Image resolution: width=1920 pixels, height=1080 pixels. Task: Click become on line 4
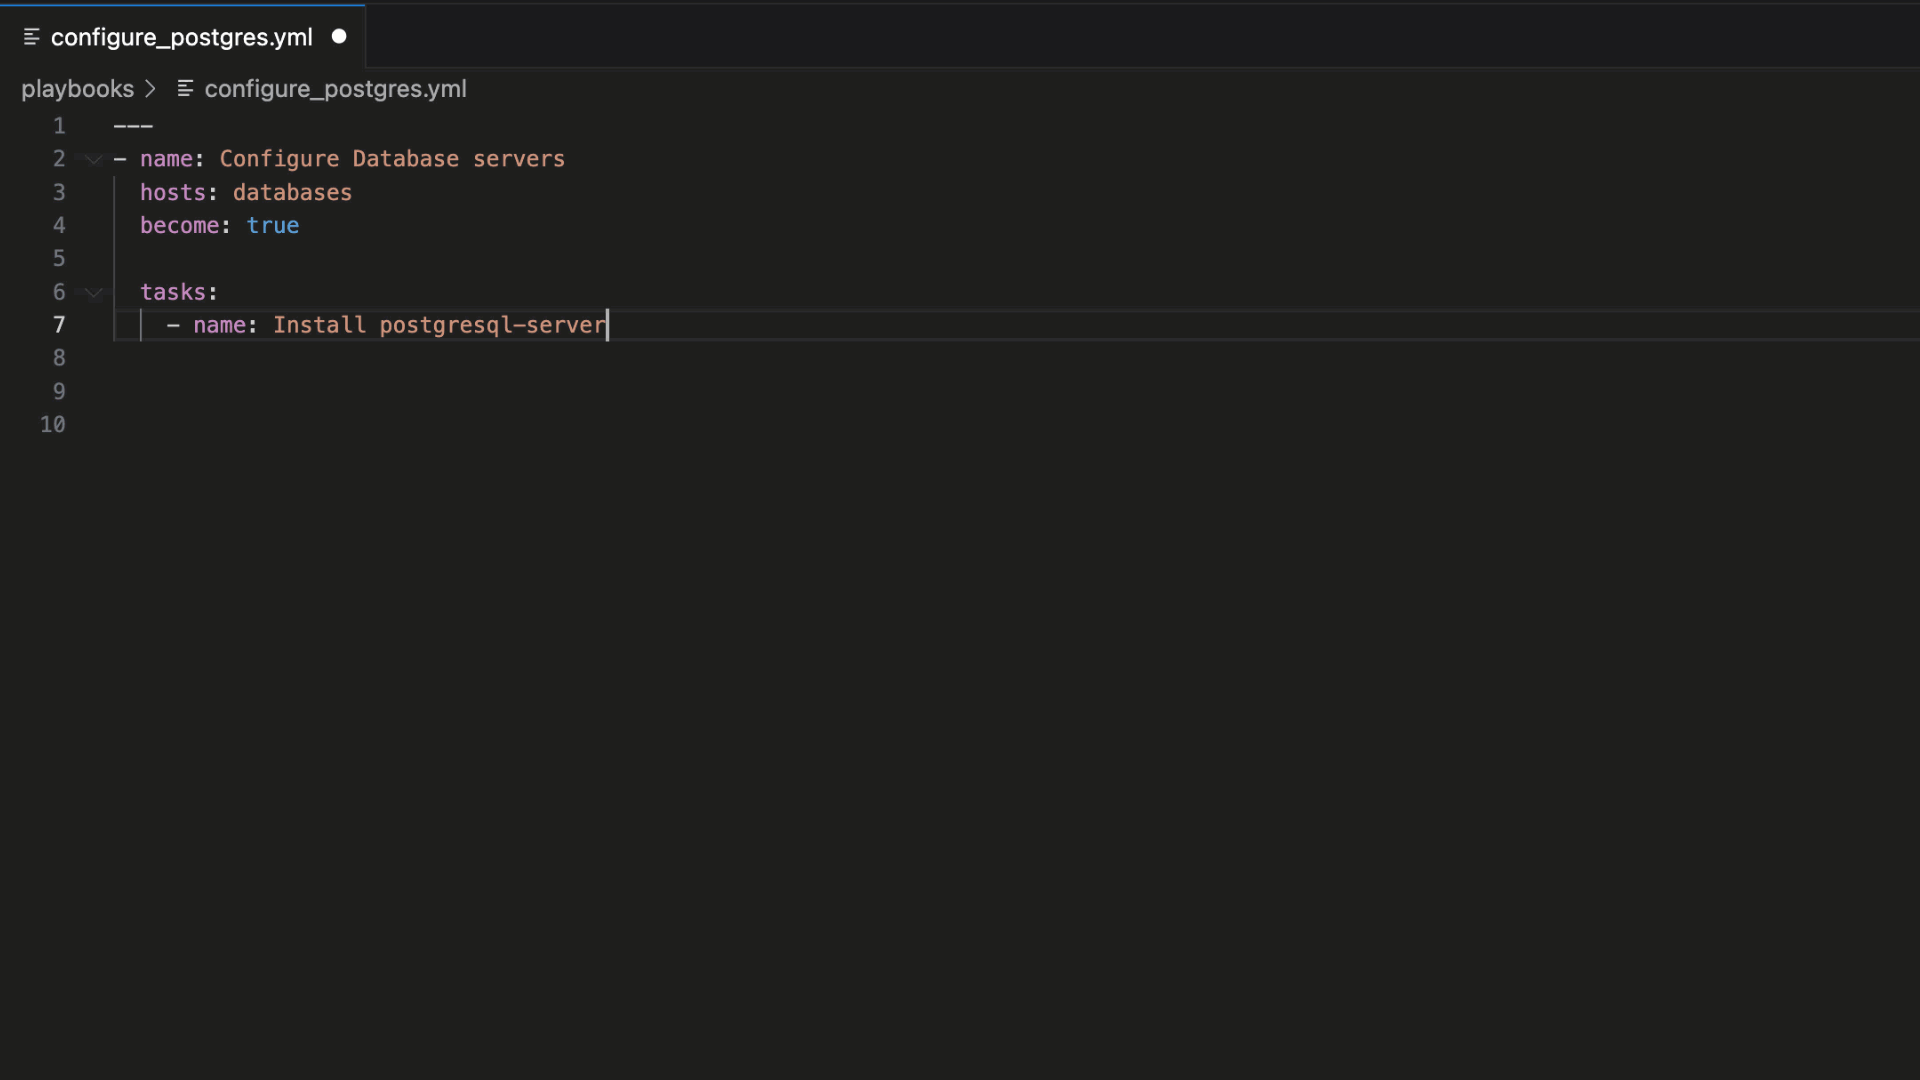pos(178,225)
